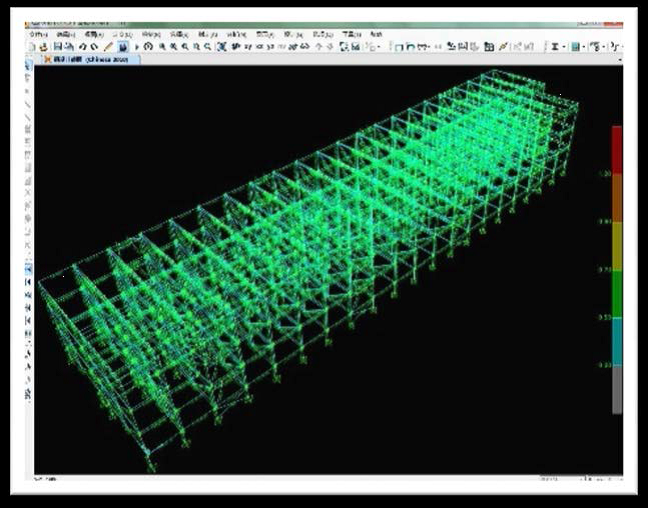Viewport: 648px width, 508px height.
Task: Click the first magnifier zoom icon
Action: (x=162, y=47)
